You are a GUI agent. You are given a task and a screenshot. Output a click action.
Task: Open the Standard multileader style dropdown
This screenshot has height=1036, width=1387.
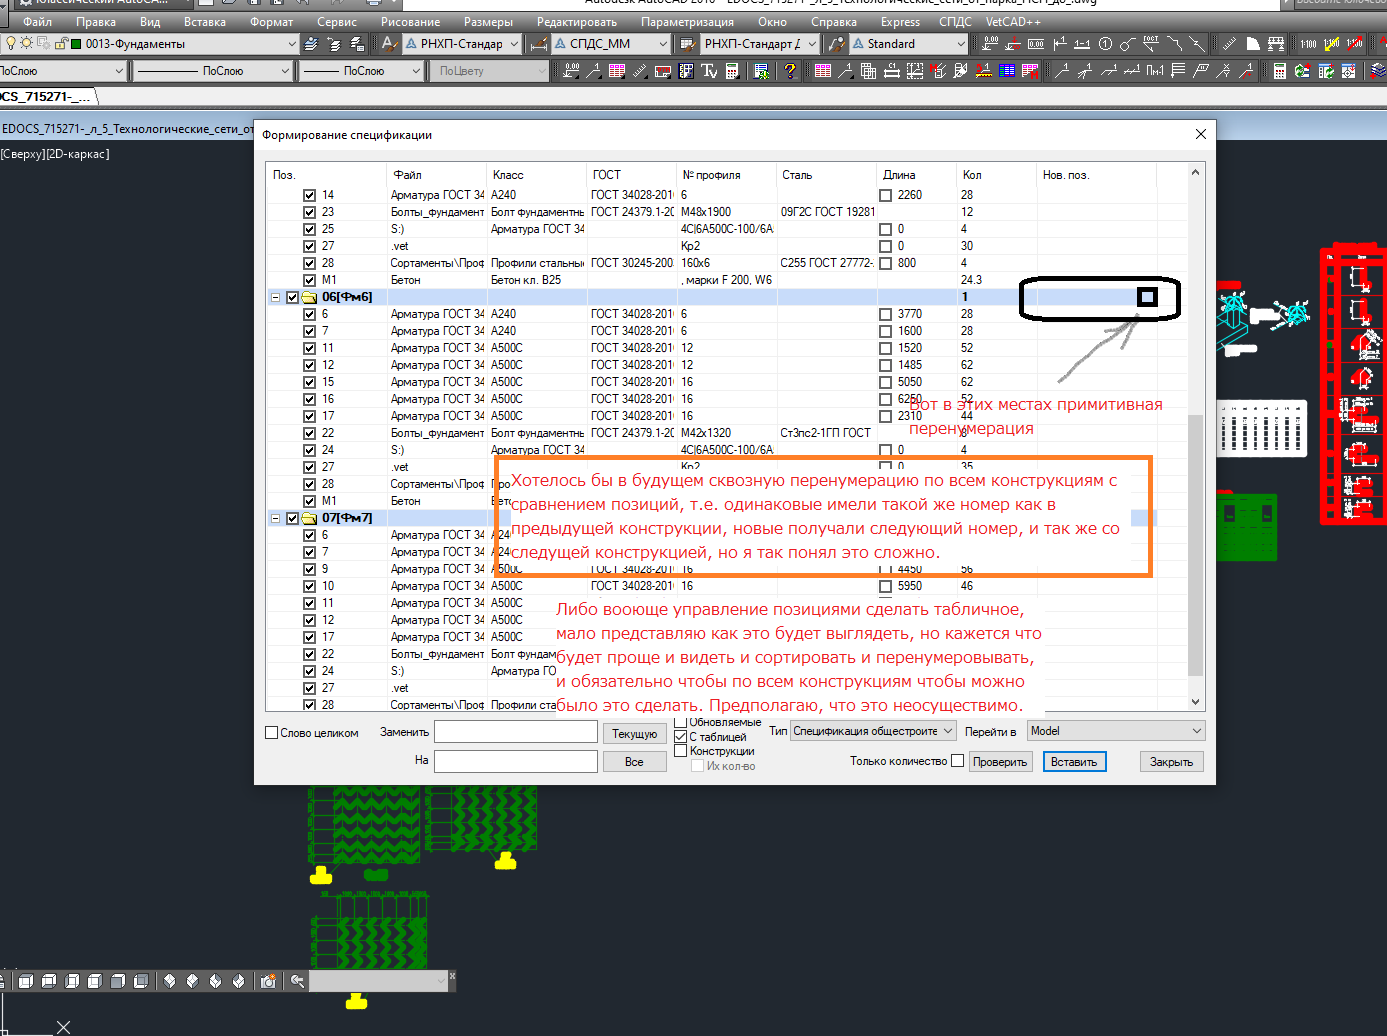961,44
